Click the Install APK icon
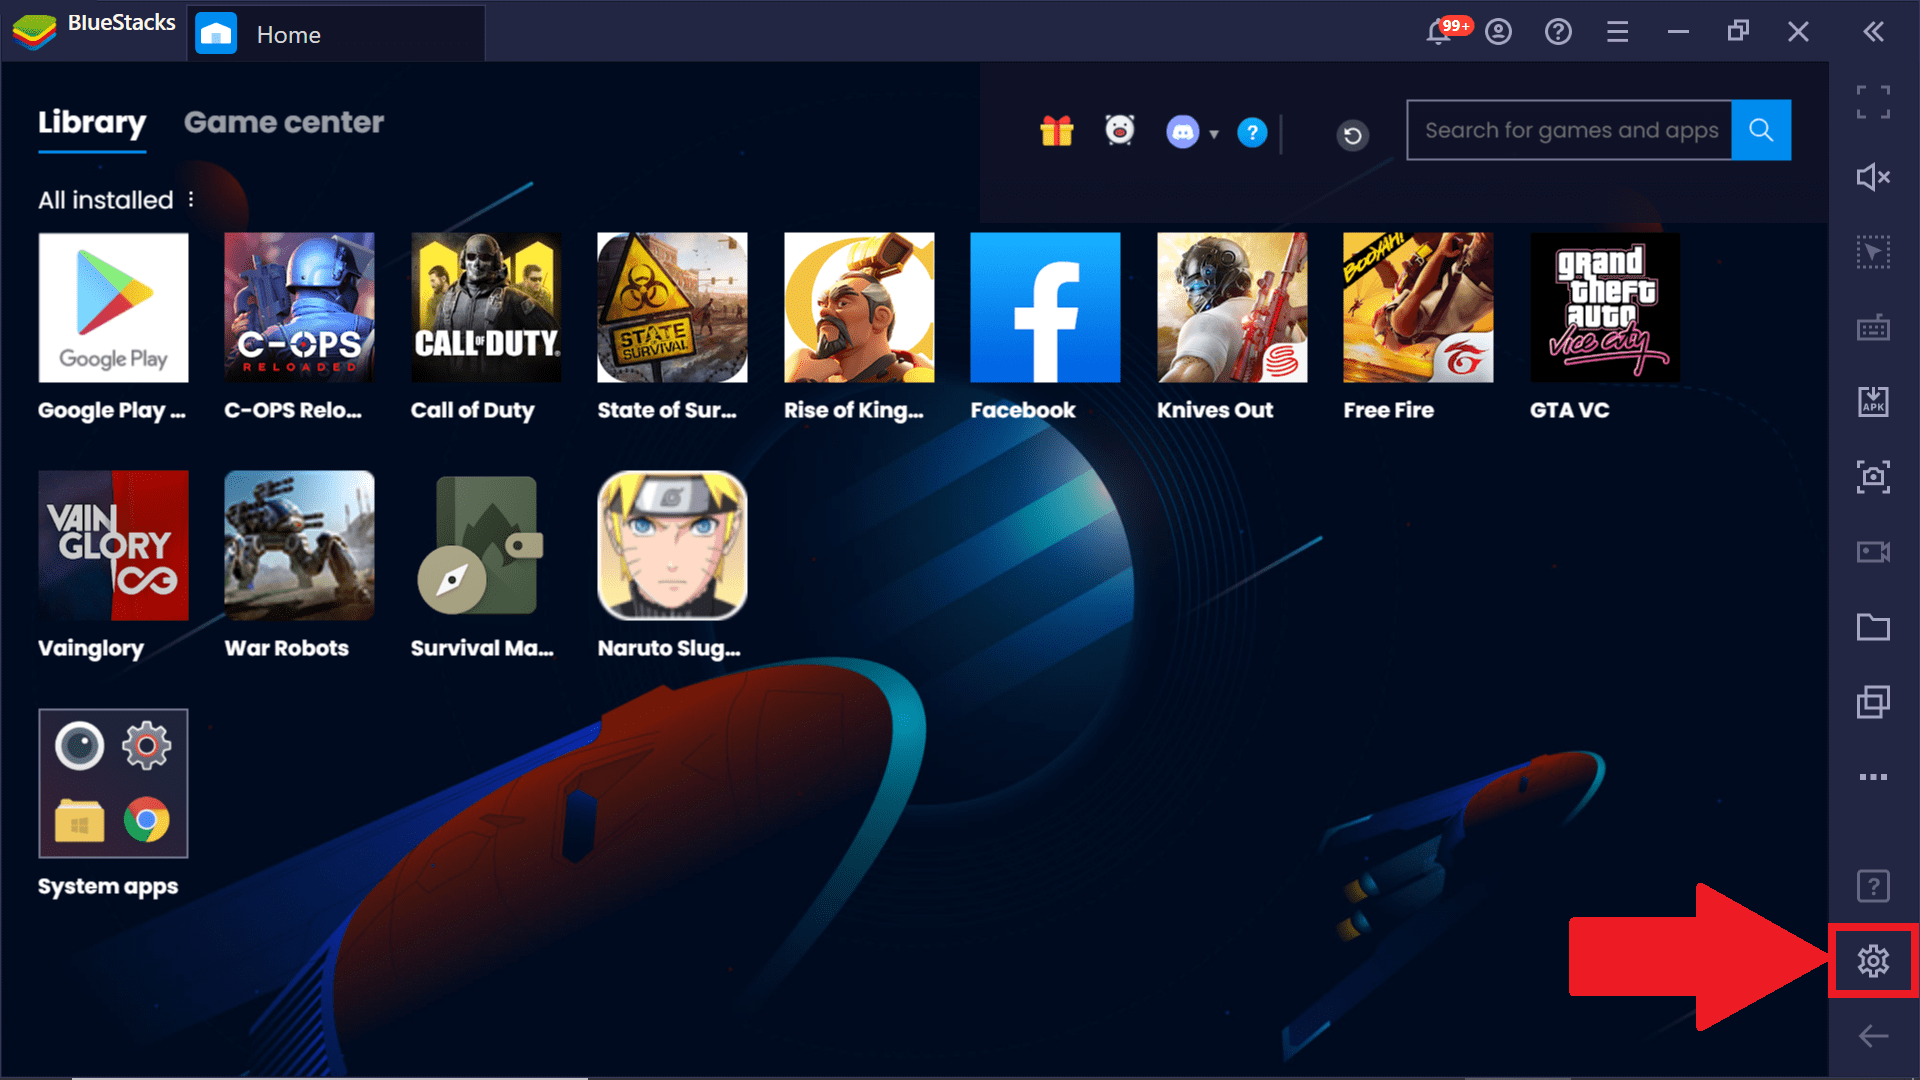The height and width of the screenshot is (1080, 1920). pos(1873,402)
